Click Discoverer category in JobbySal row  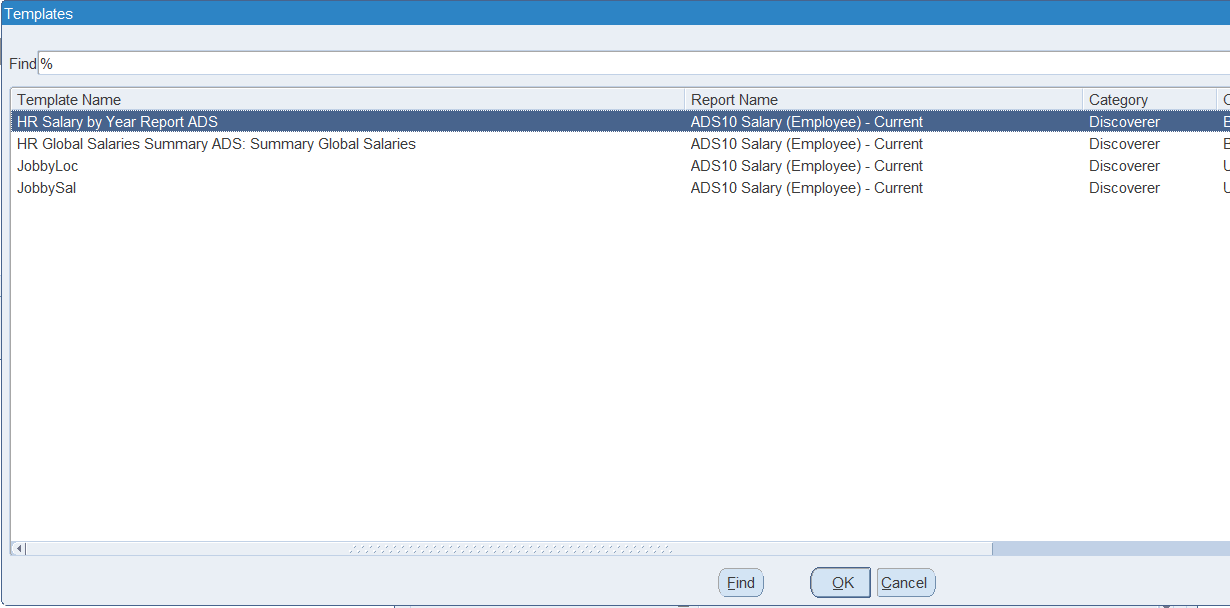tap(1124, 188)
